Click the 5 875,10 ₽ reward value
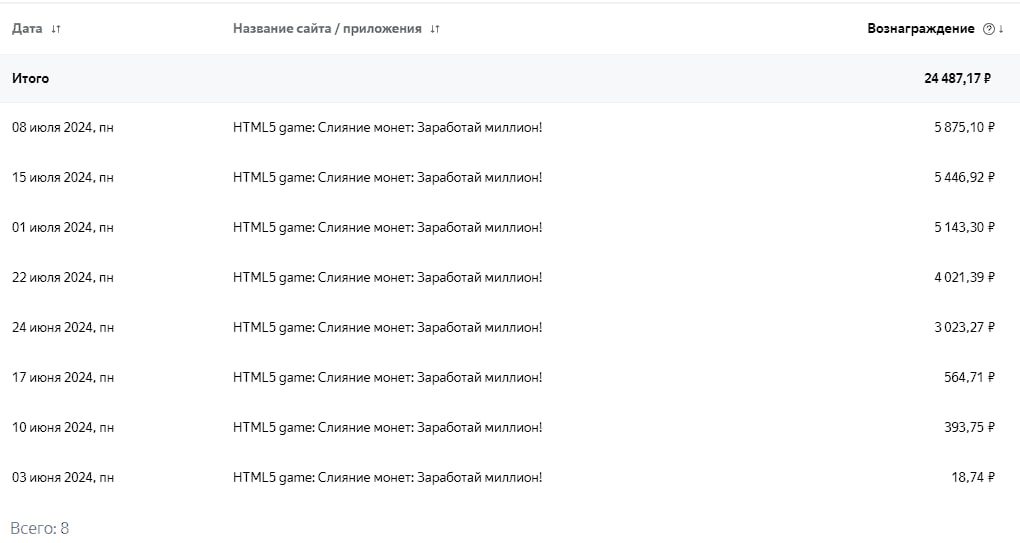The image size is (1020, 543). (964, 127)
